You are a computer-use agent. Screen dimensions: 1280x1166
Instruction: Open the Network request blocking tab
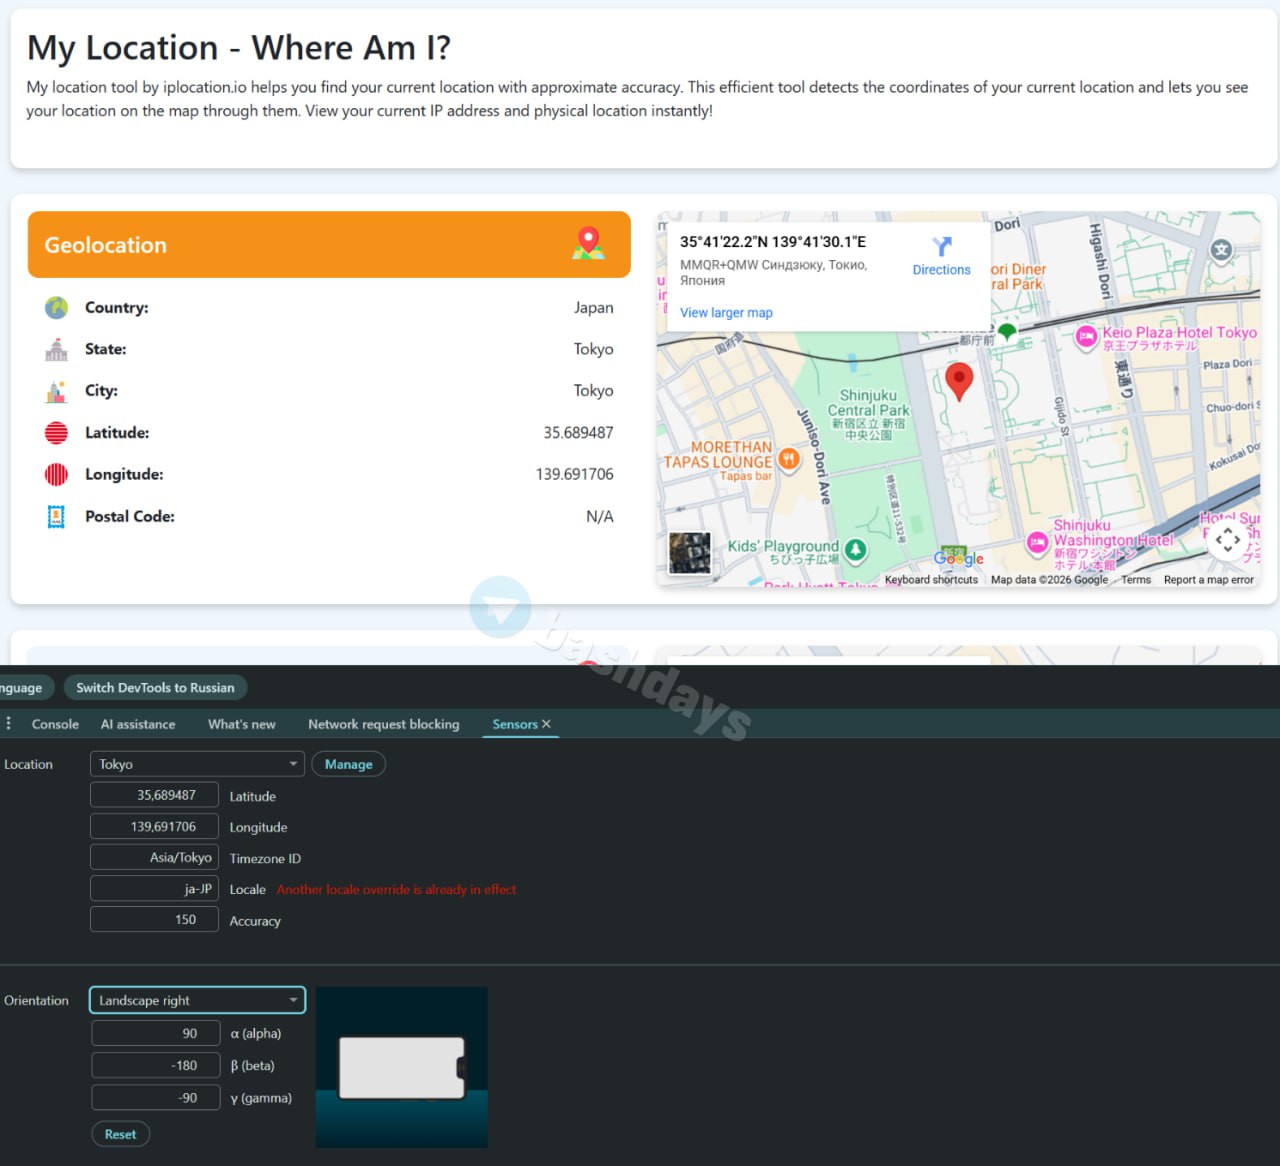(383, 724)
